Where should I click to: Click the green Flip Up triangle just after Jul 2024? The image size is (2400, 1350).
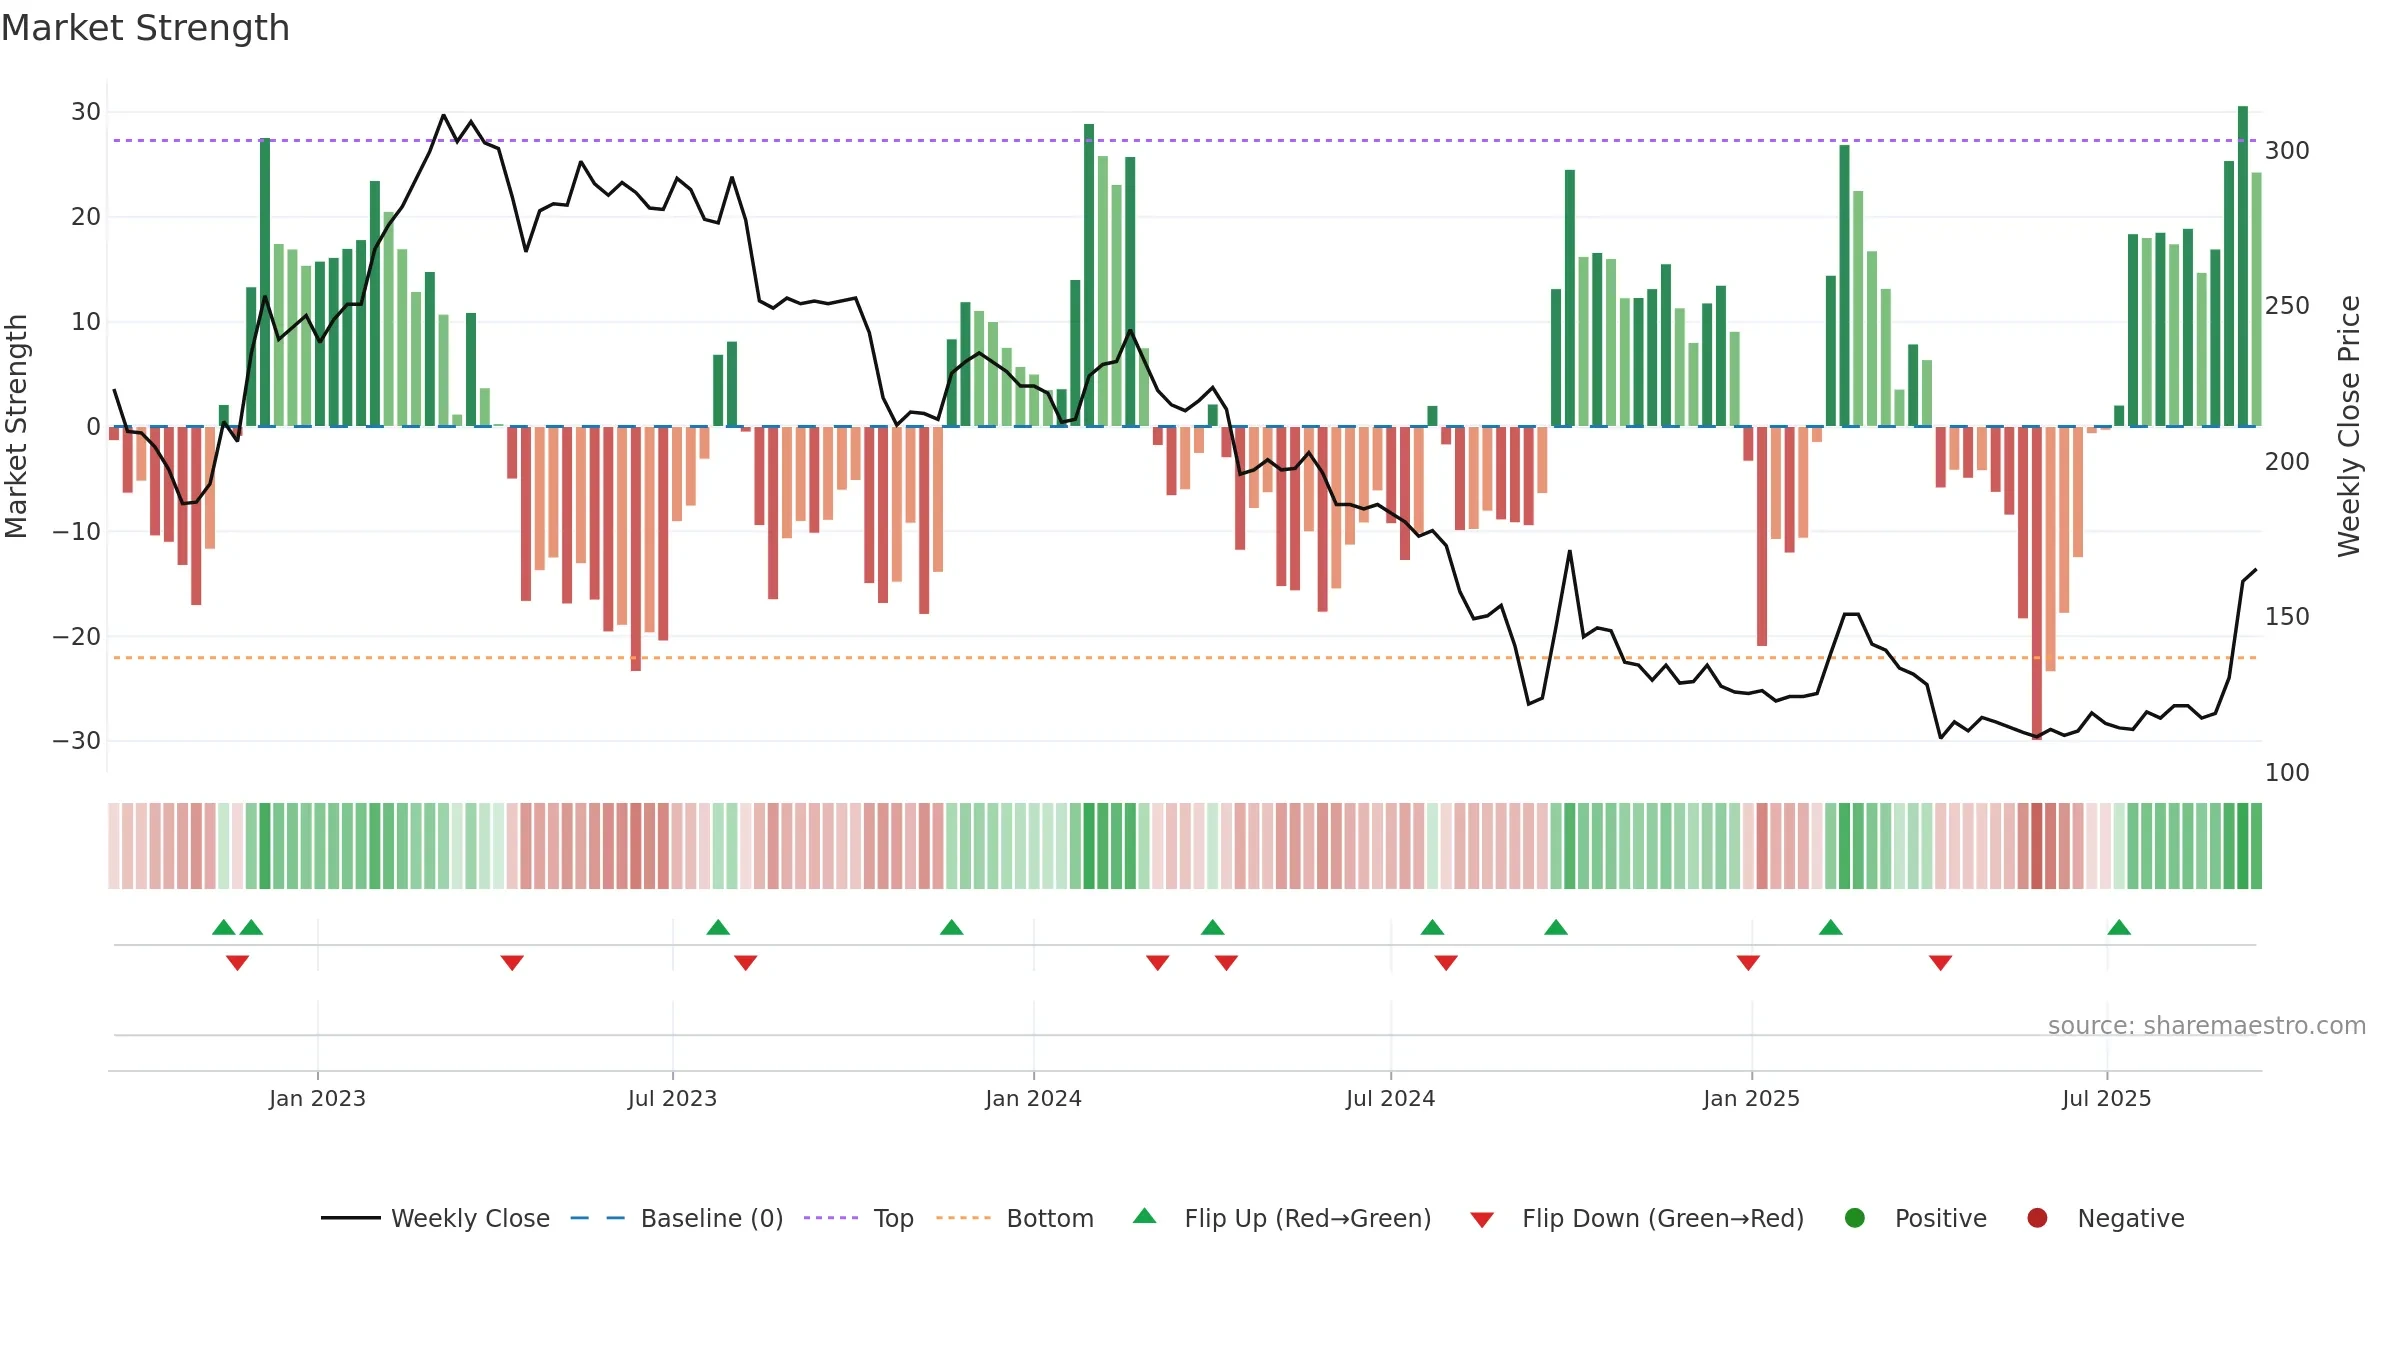pyautogui.click(x=1433, y=927)
